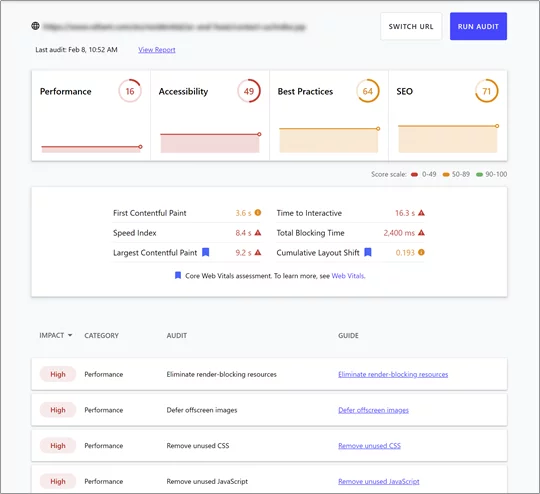The height and width of the screenshot is (494, 540).
Task: Click the bookmark icon next to Cumulative Layout Shift
Action: pos(368,253)
